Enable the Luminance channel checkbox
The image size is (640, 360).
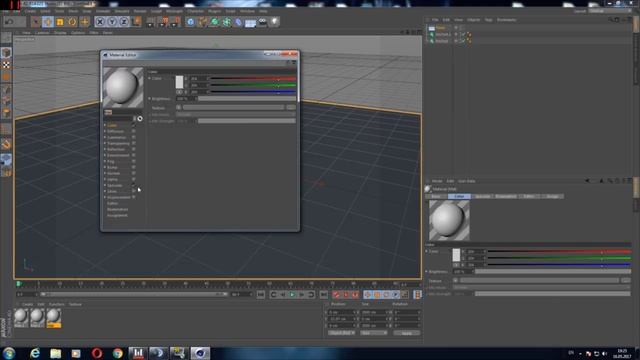(133, 138)
